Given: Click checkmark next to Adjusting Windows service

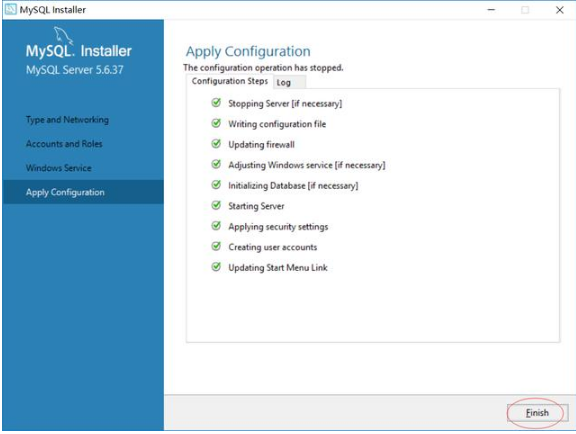Looking at the screenshot, I should (216, 164).
